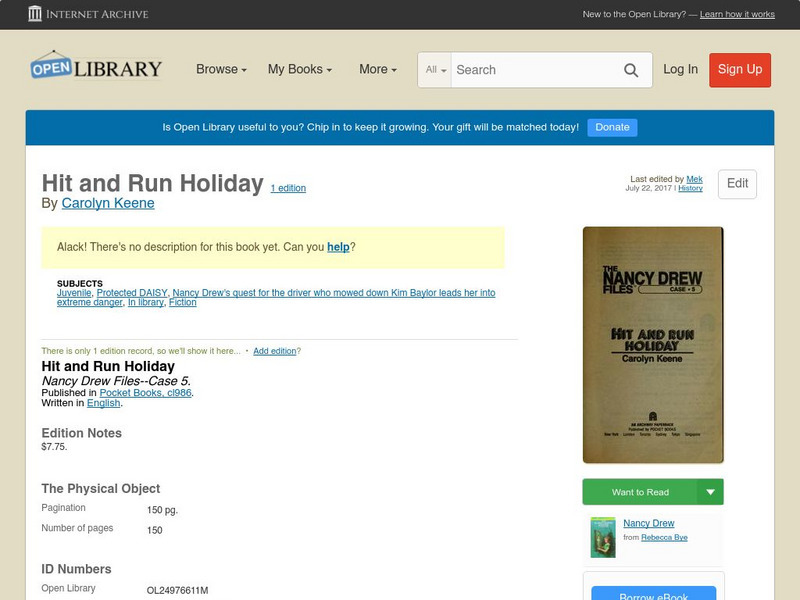Open the Fiction subject link
Image resolution: width=800 pixels, height=600 pixels.
[183, 303]
